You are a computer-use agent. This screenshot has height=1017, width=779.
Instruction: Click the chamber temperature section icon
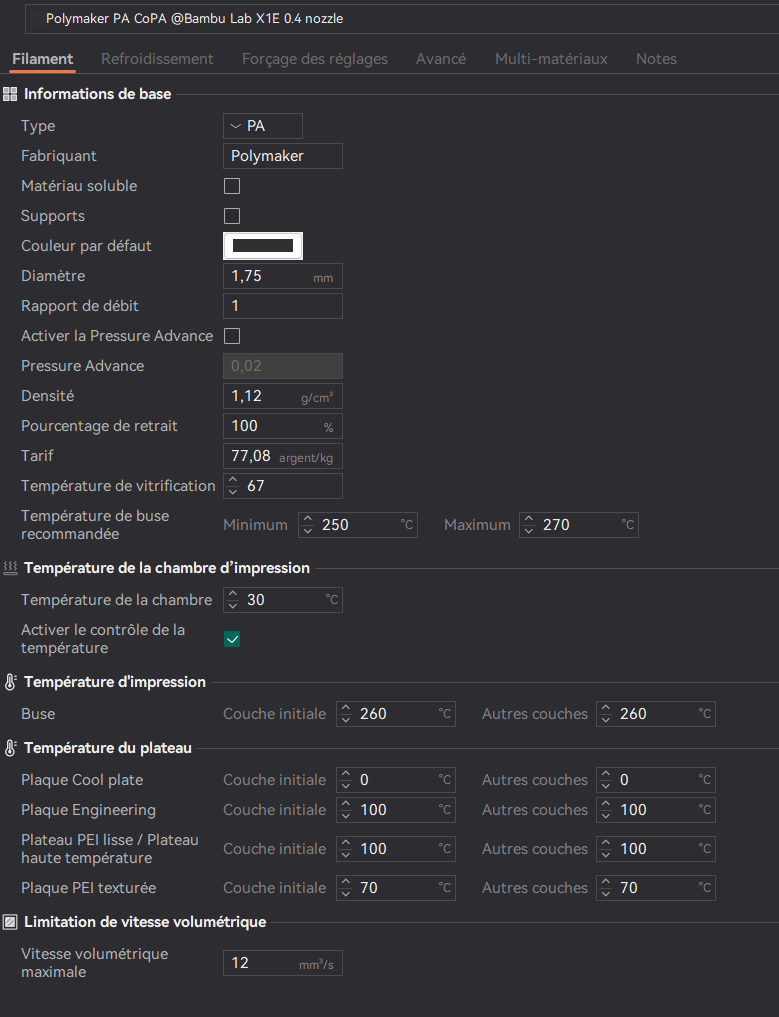pos(10,568)
